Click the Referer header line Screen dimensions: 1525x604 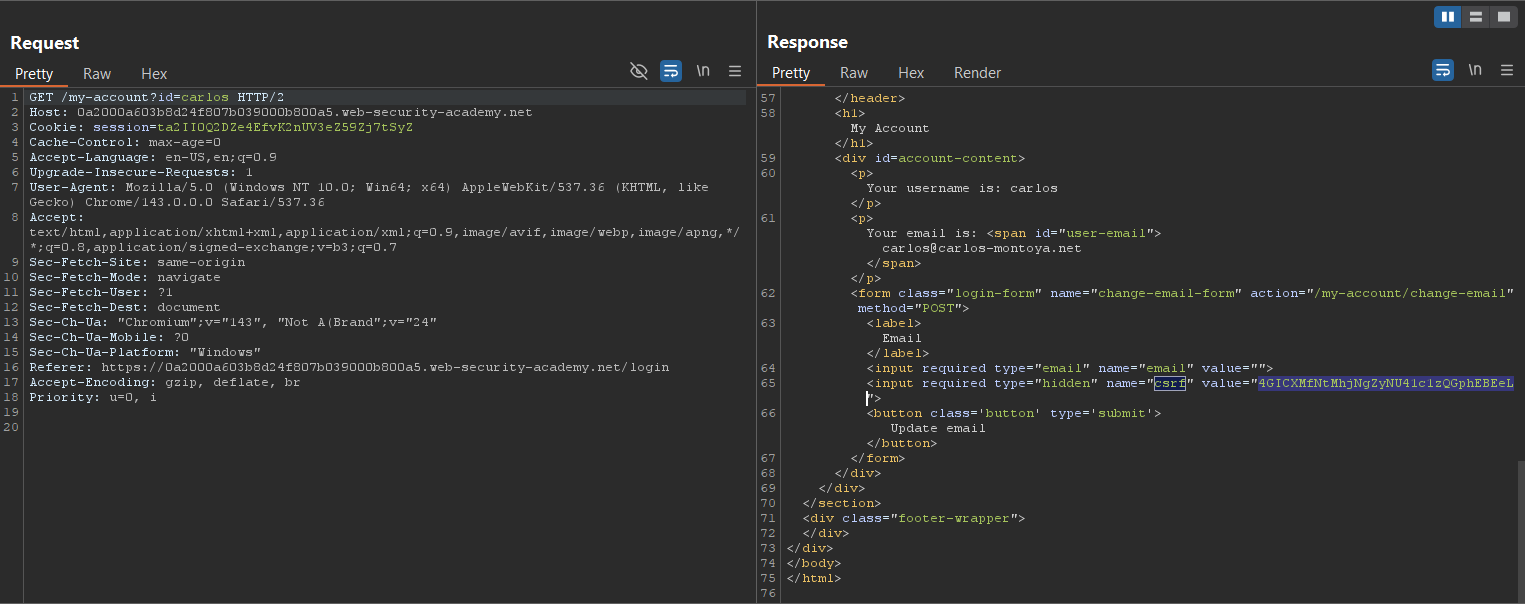click(x=349, y=368)
